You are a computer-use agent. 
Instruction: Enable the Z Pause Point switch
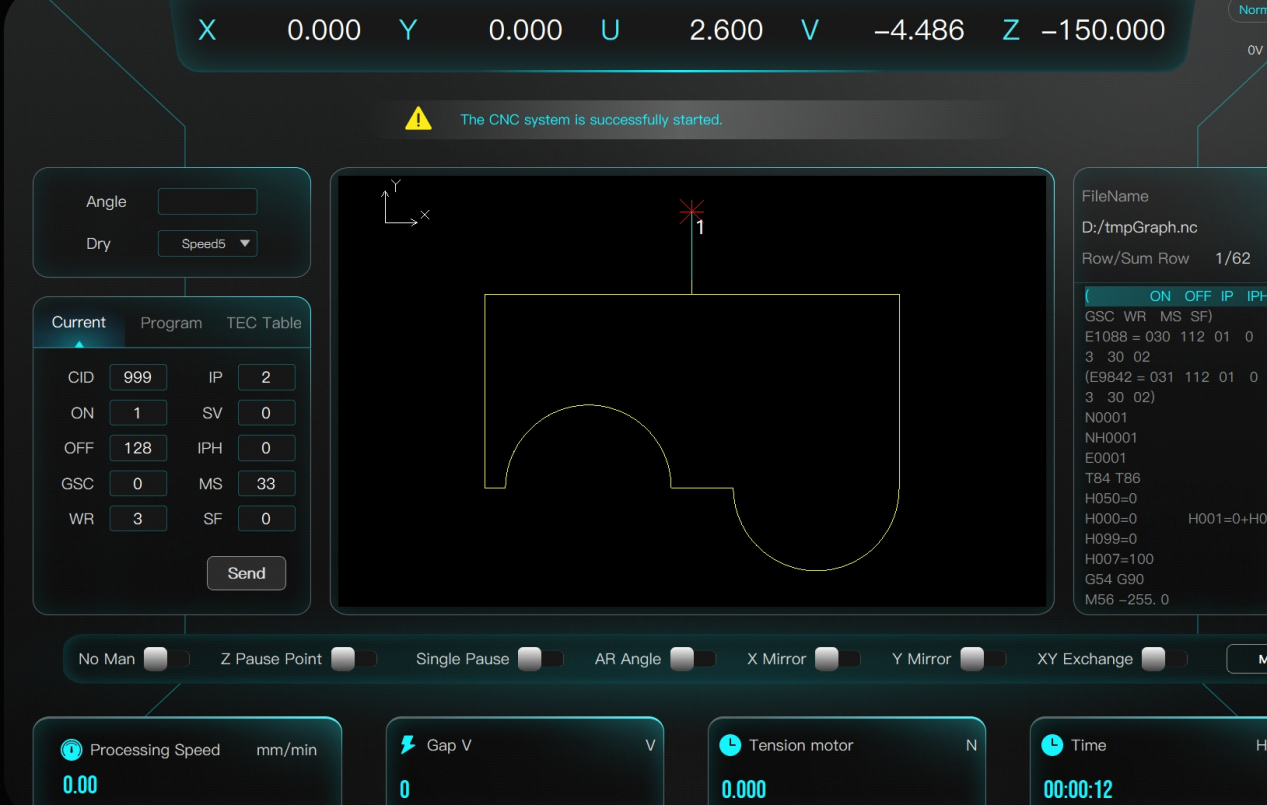[x=354, y=659]
